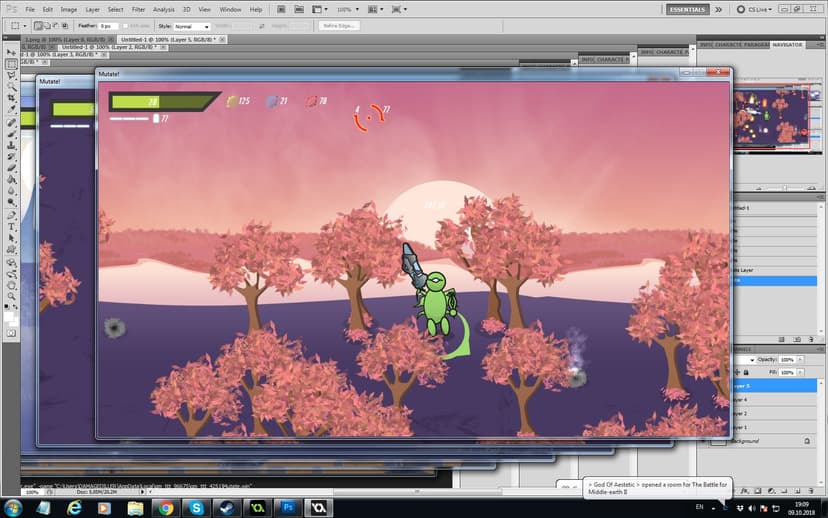Enable Intersect with selection mode
This screenshot has width=828, height=518.
pos(65,25)
